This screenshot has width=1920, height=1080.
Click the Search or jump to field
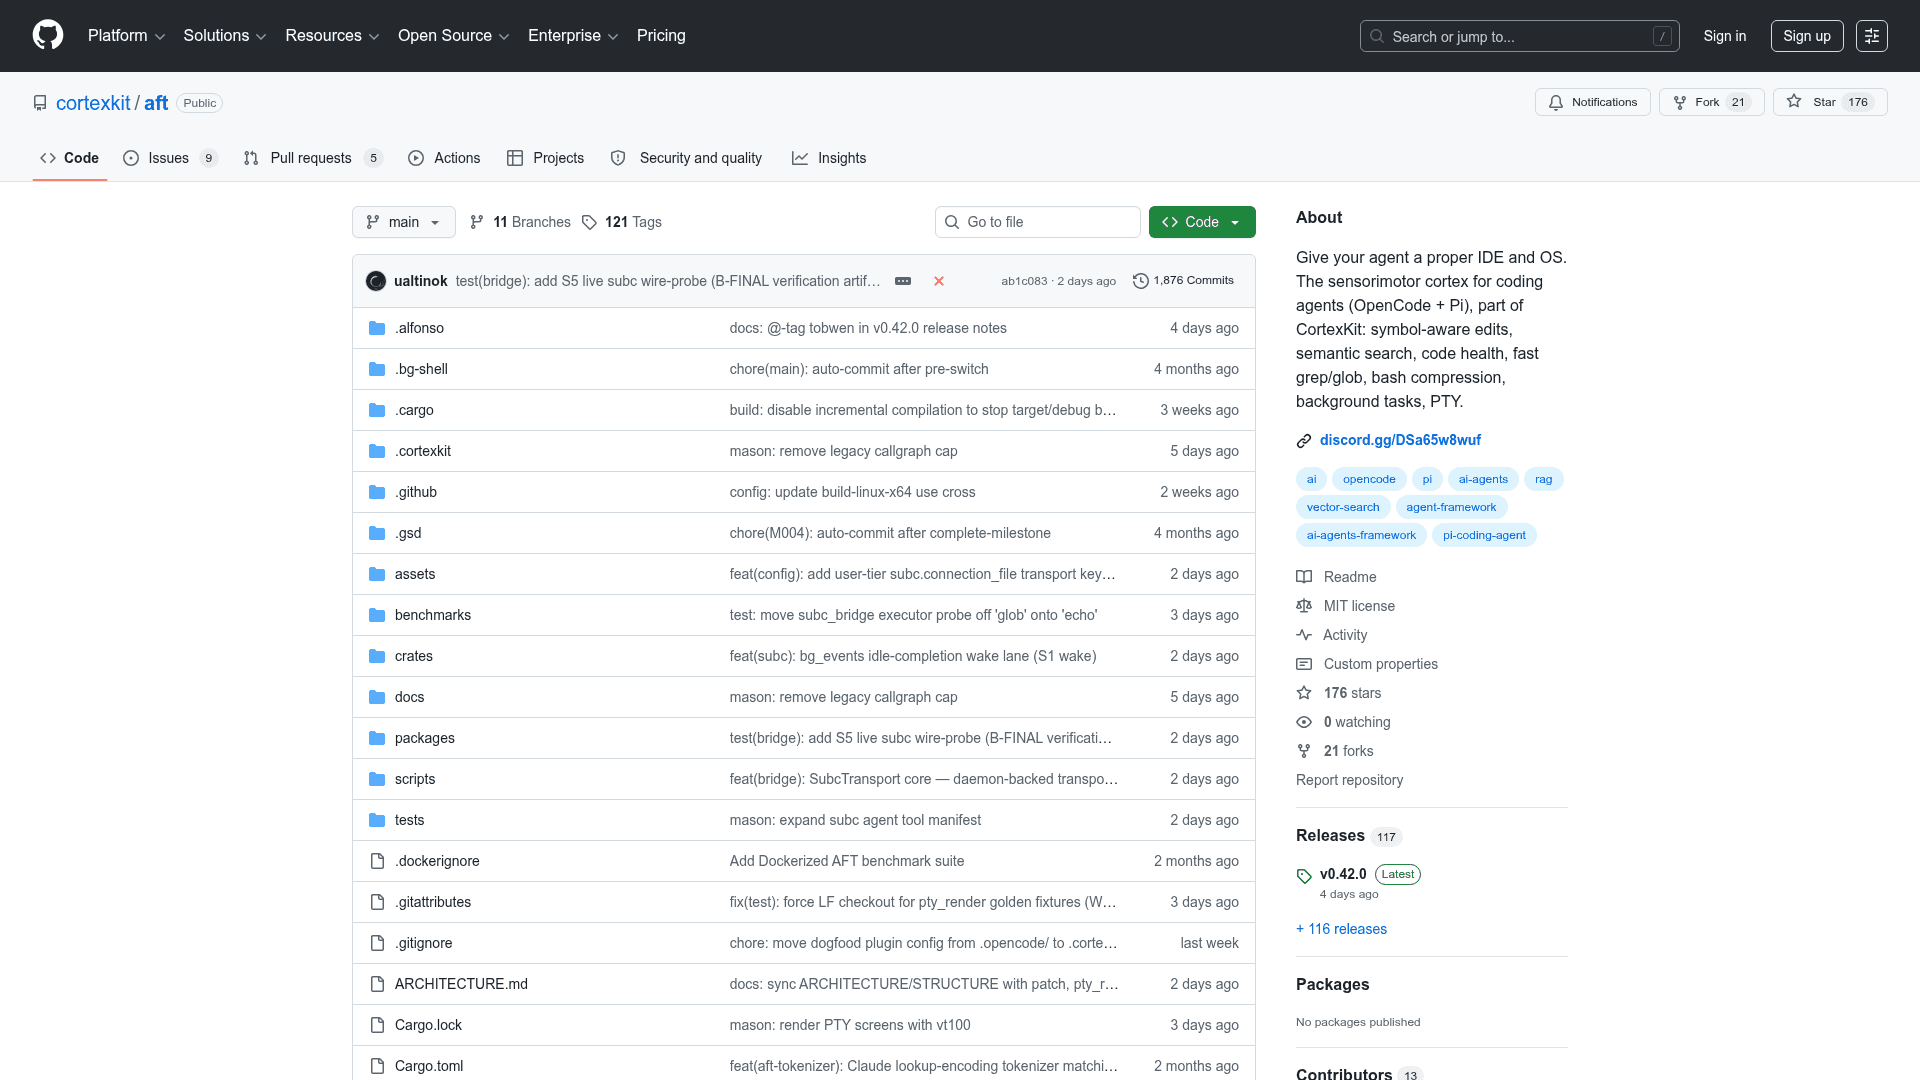pos(1519,36)
